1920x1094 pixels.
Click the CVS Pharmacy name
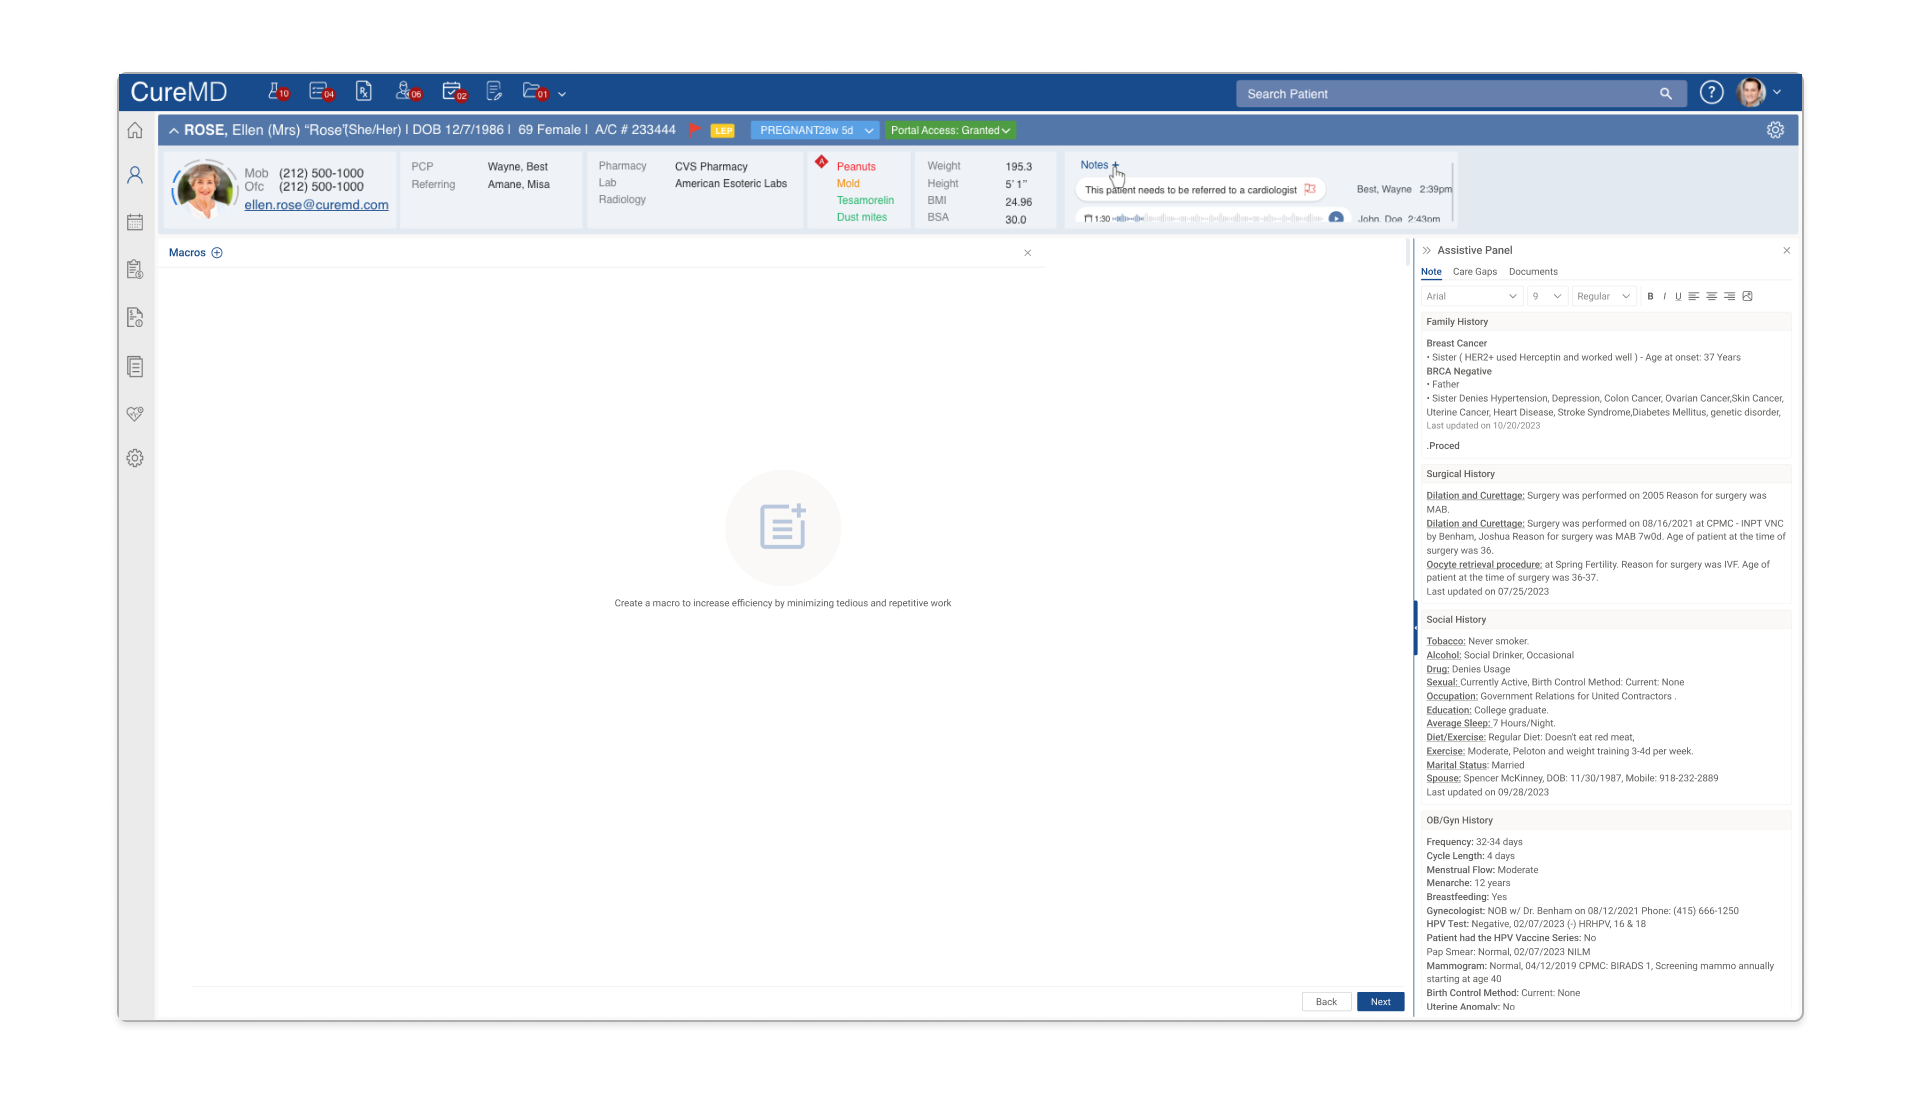(711, 167)
